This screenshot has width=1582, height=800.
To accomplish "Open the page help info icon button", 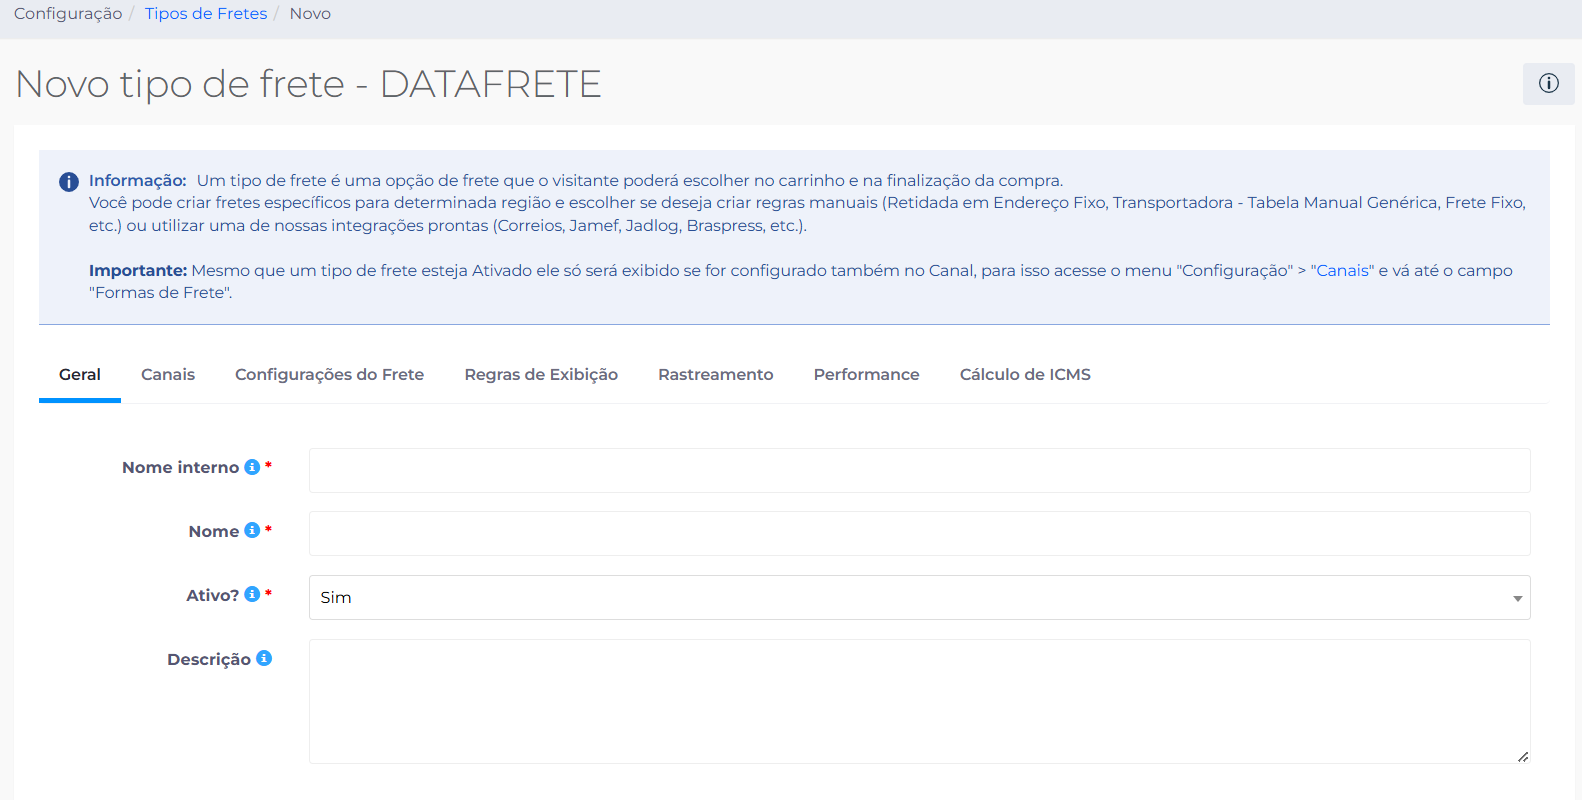I will coord(1548,84).
